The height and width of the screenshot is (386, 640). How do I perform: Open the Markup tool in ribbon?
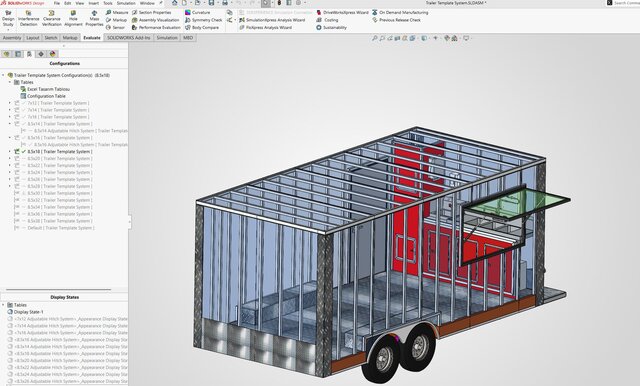pyautogui.click(x=116, y=20)
